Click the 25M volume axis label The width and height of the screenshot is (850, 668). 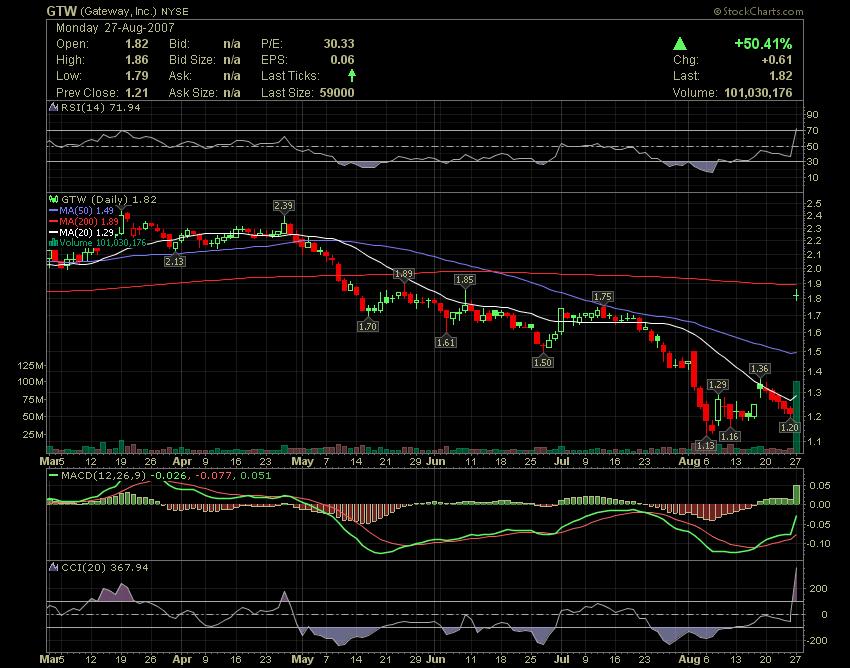click(x=33, y=435)
